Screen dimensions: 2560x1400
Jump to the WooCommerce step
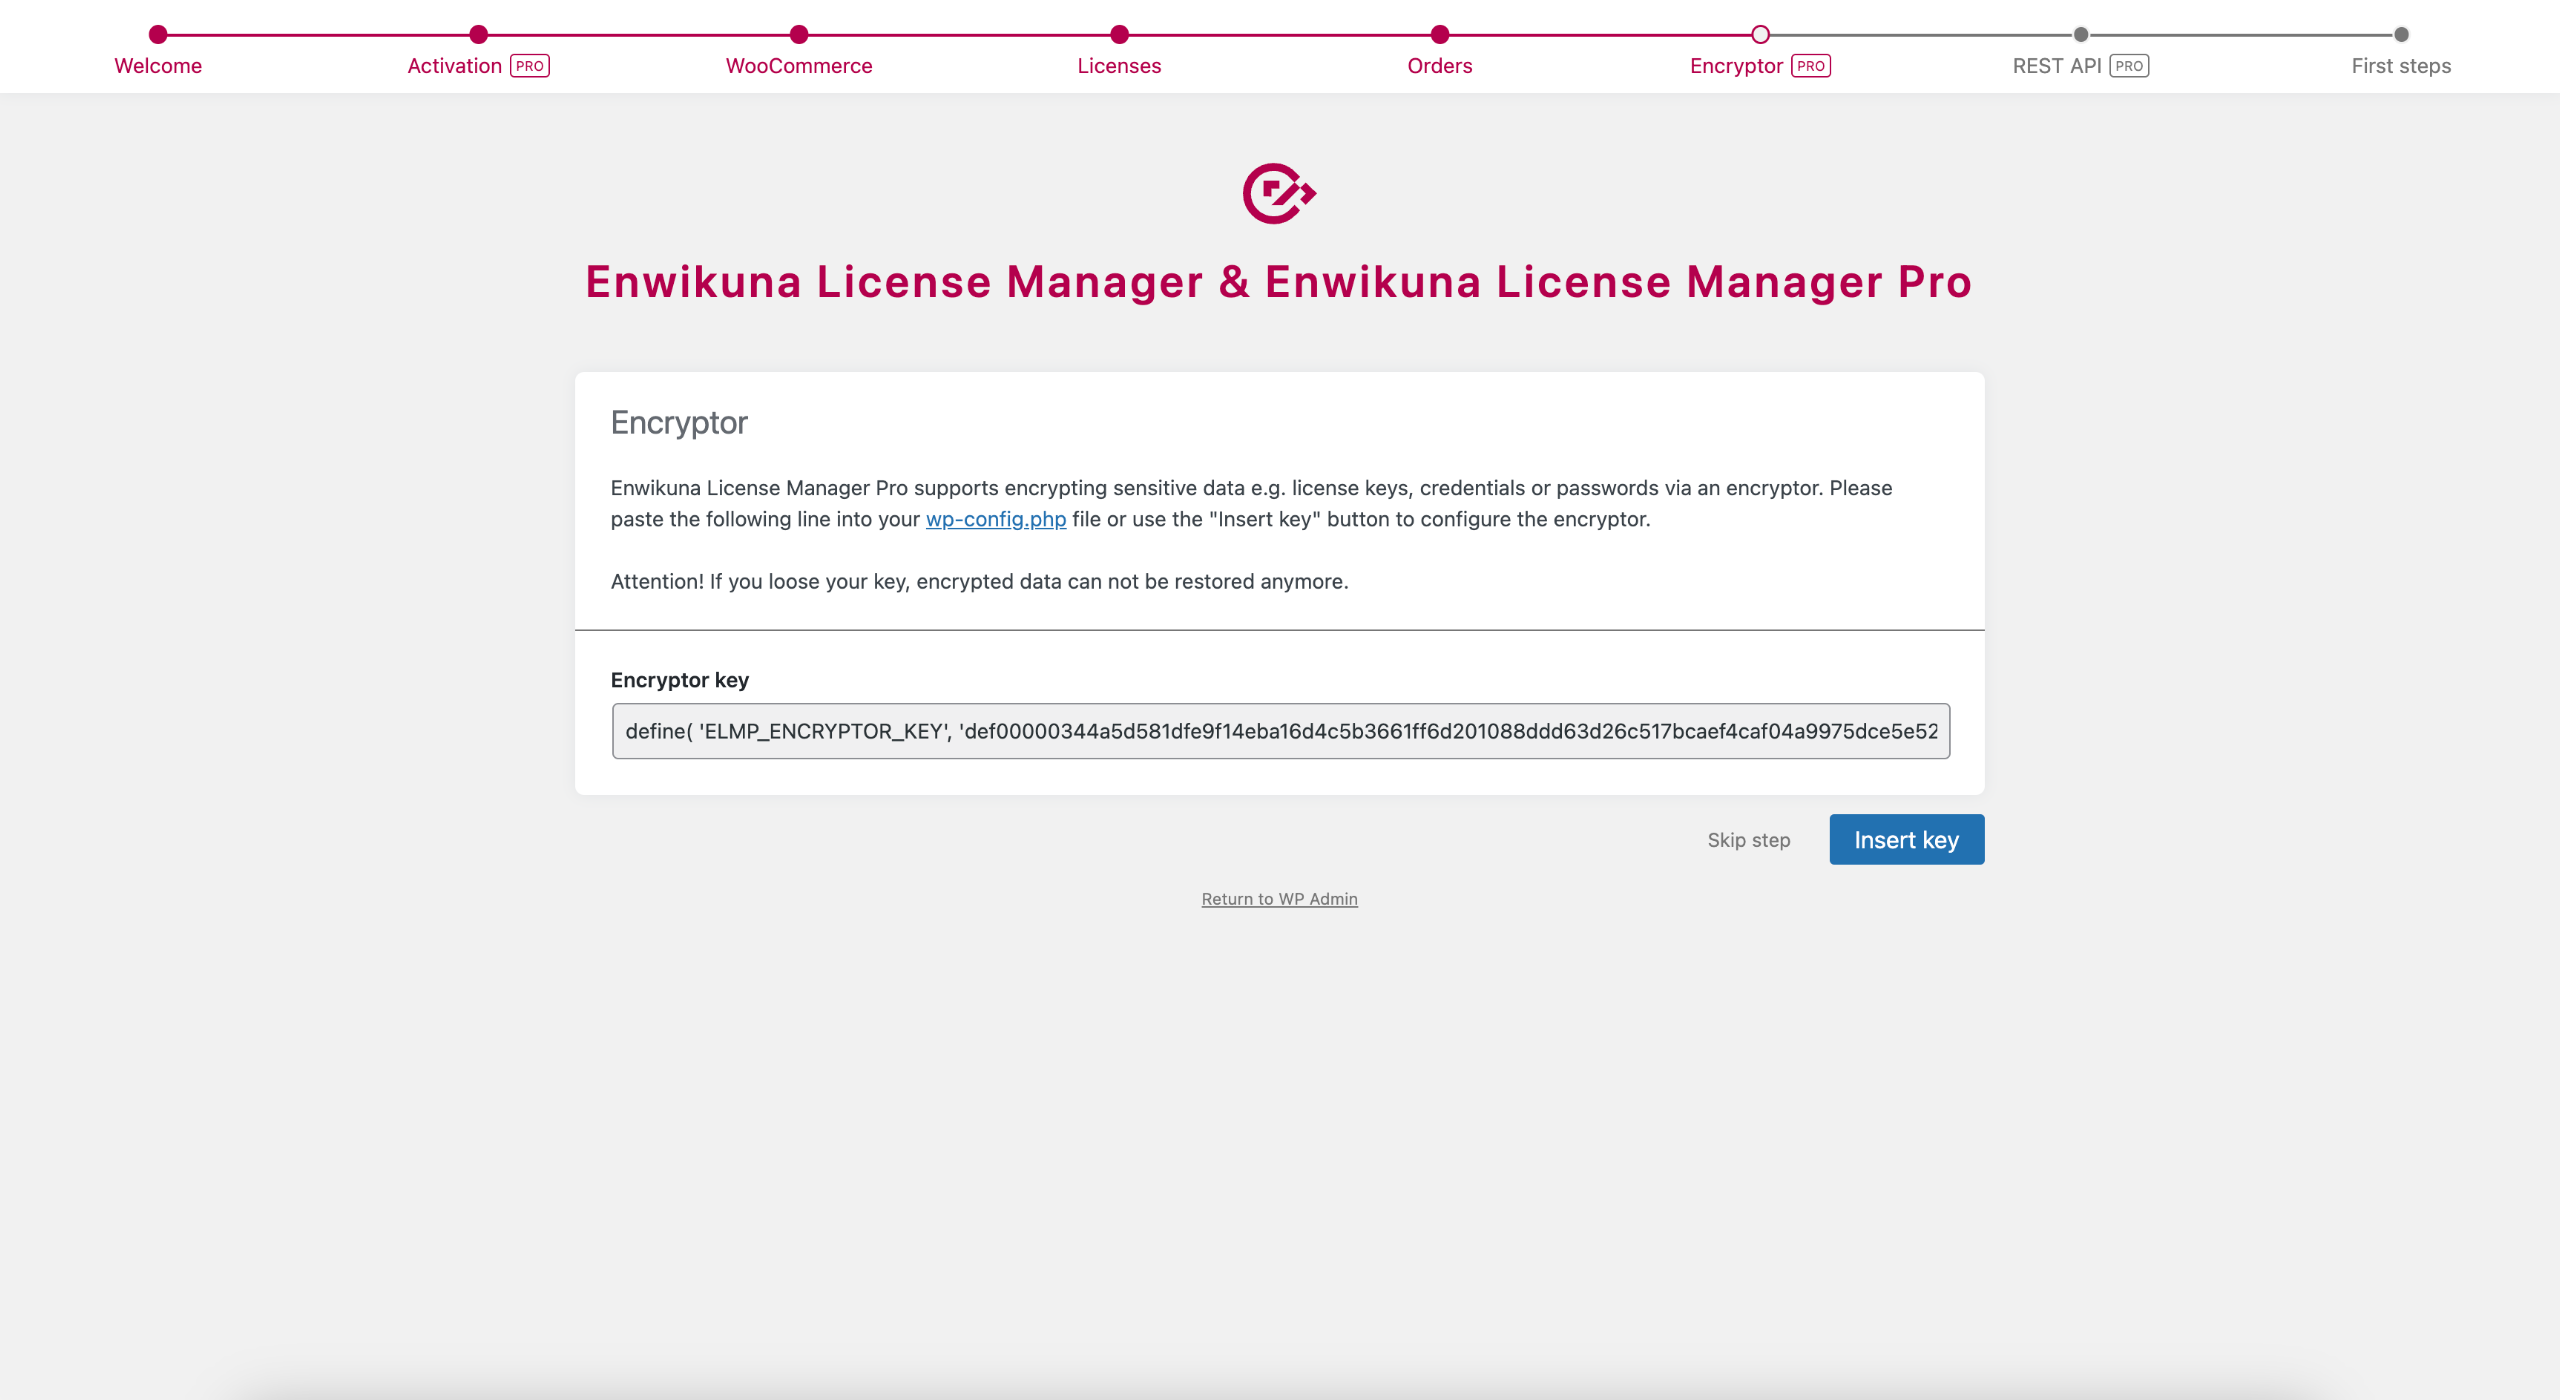coord(799,66)
